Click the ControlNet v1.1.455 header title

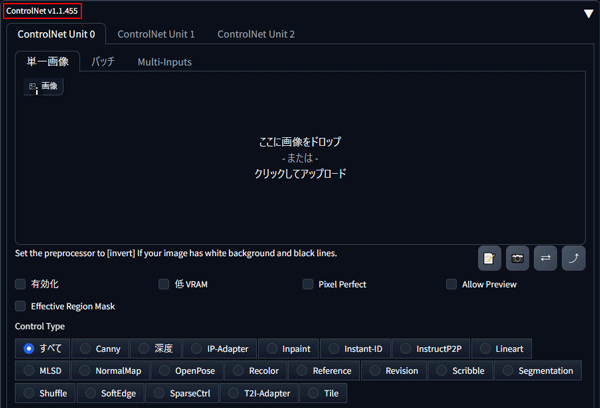42,11
